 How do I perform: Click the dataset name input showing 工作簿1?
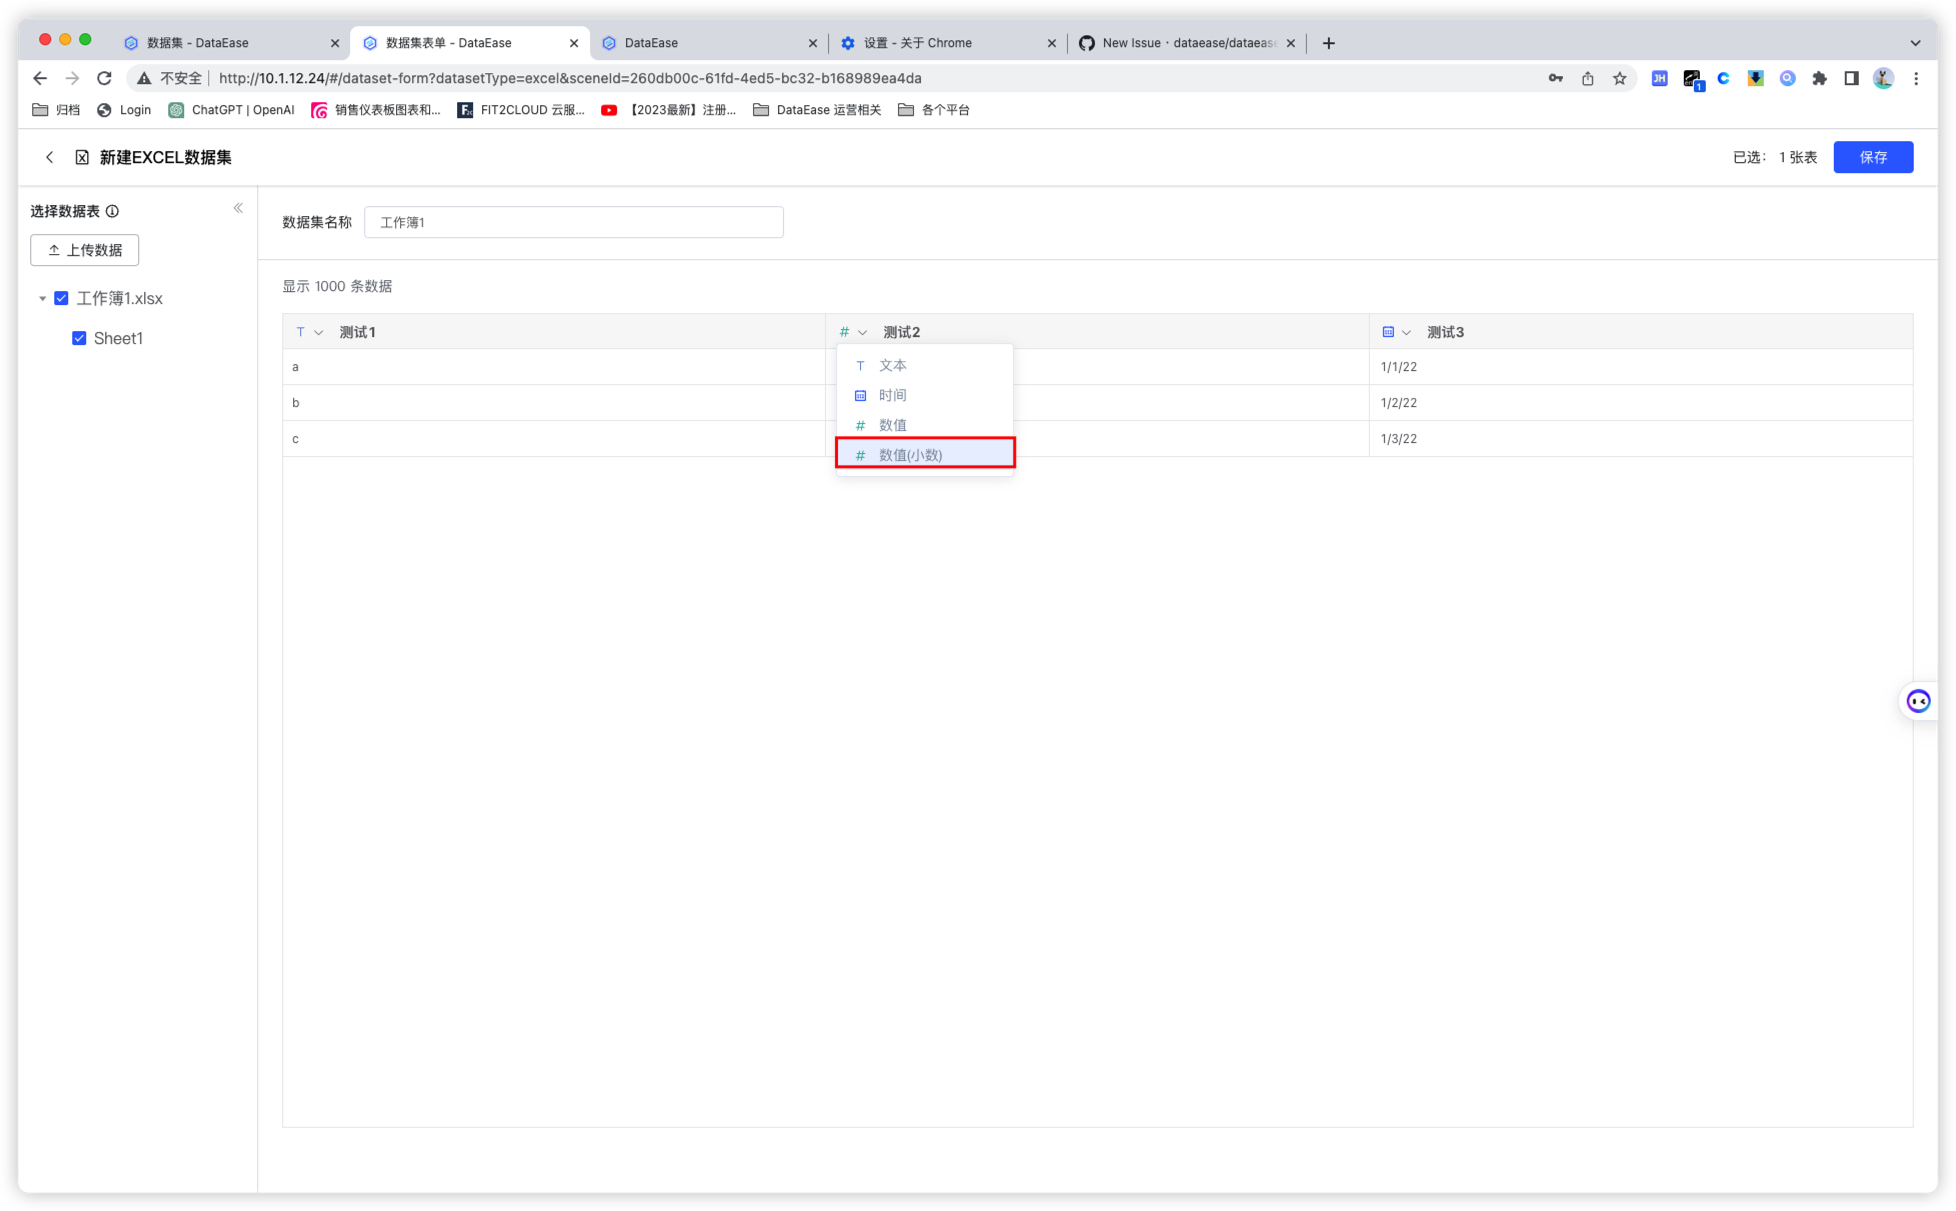[x=575, y=222]
